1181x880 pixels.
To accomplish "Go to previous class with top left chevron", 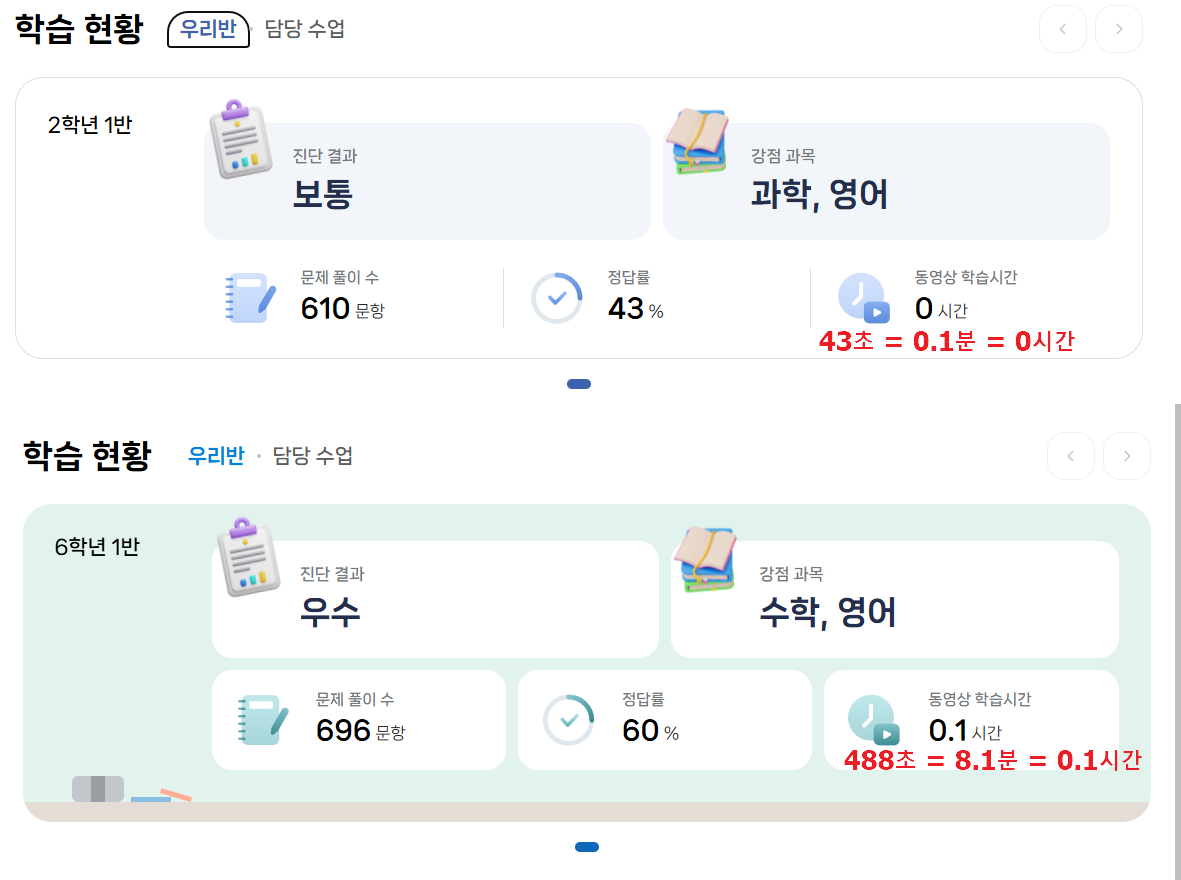I will [x=1063, y=29].
